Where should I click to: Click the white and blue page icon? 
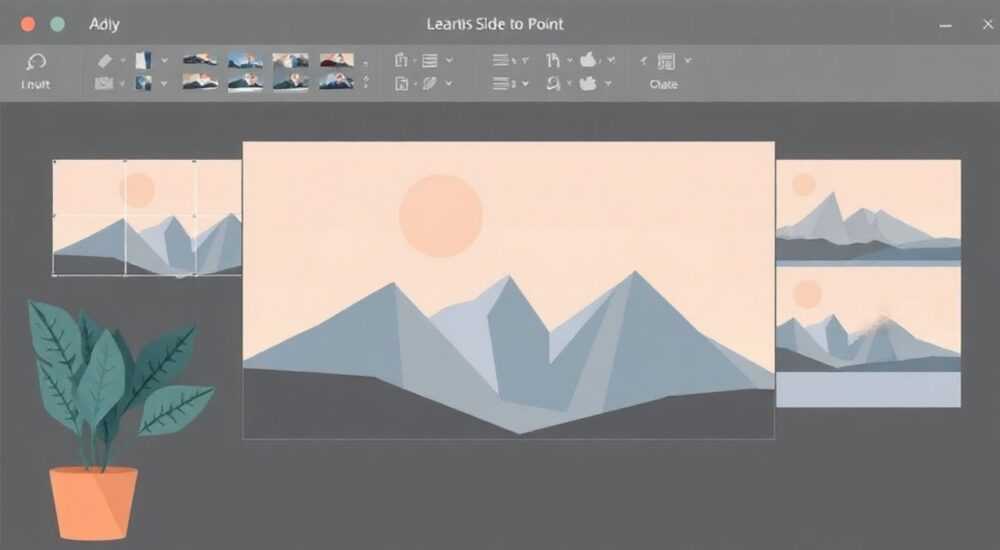[143, 61]
